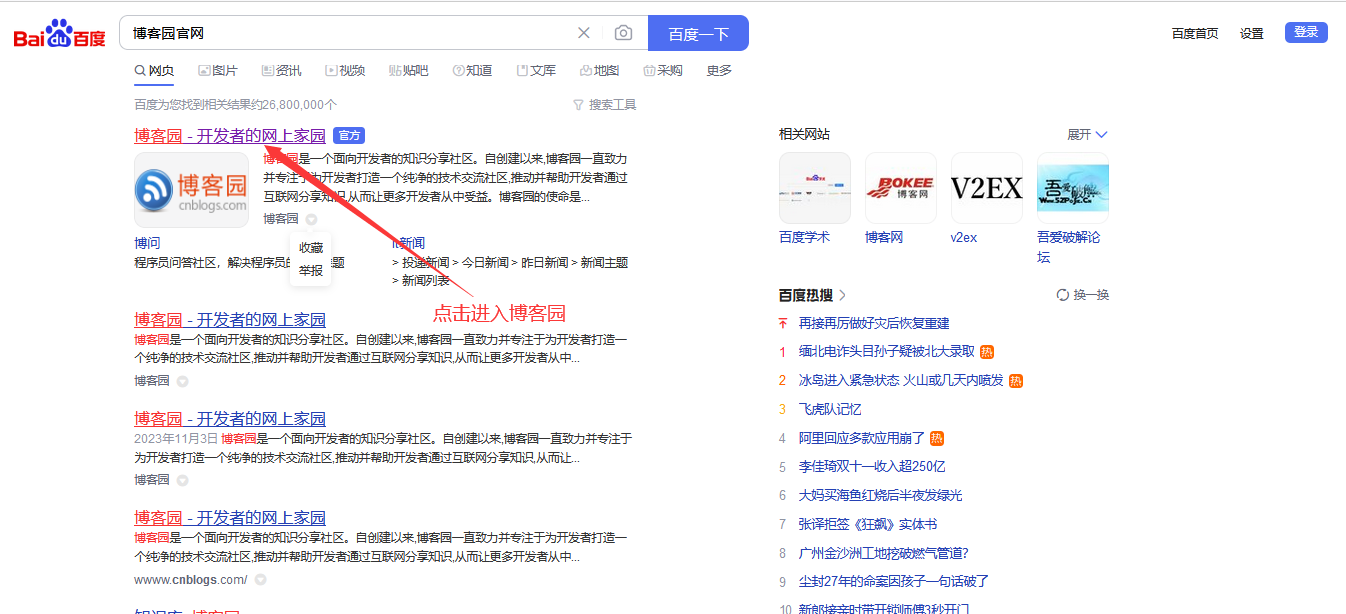Open 缅北电诈头目孙子疑被北大录取

point(887,351)
